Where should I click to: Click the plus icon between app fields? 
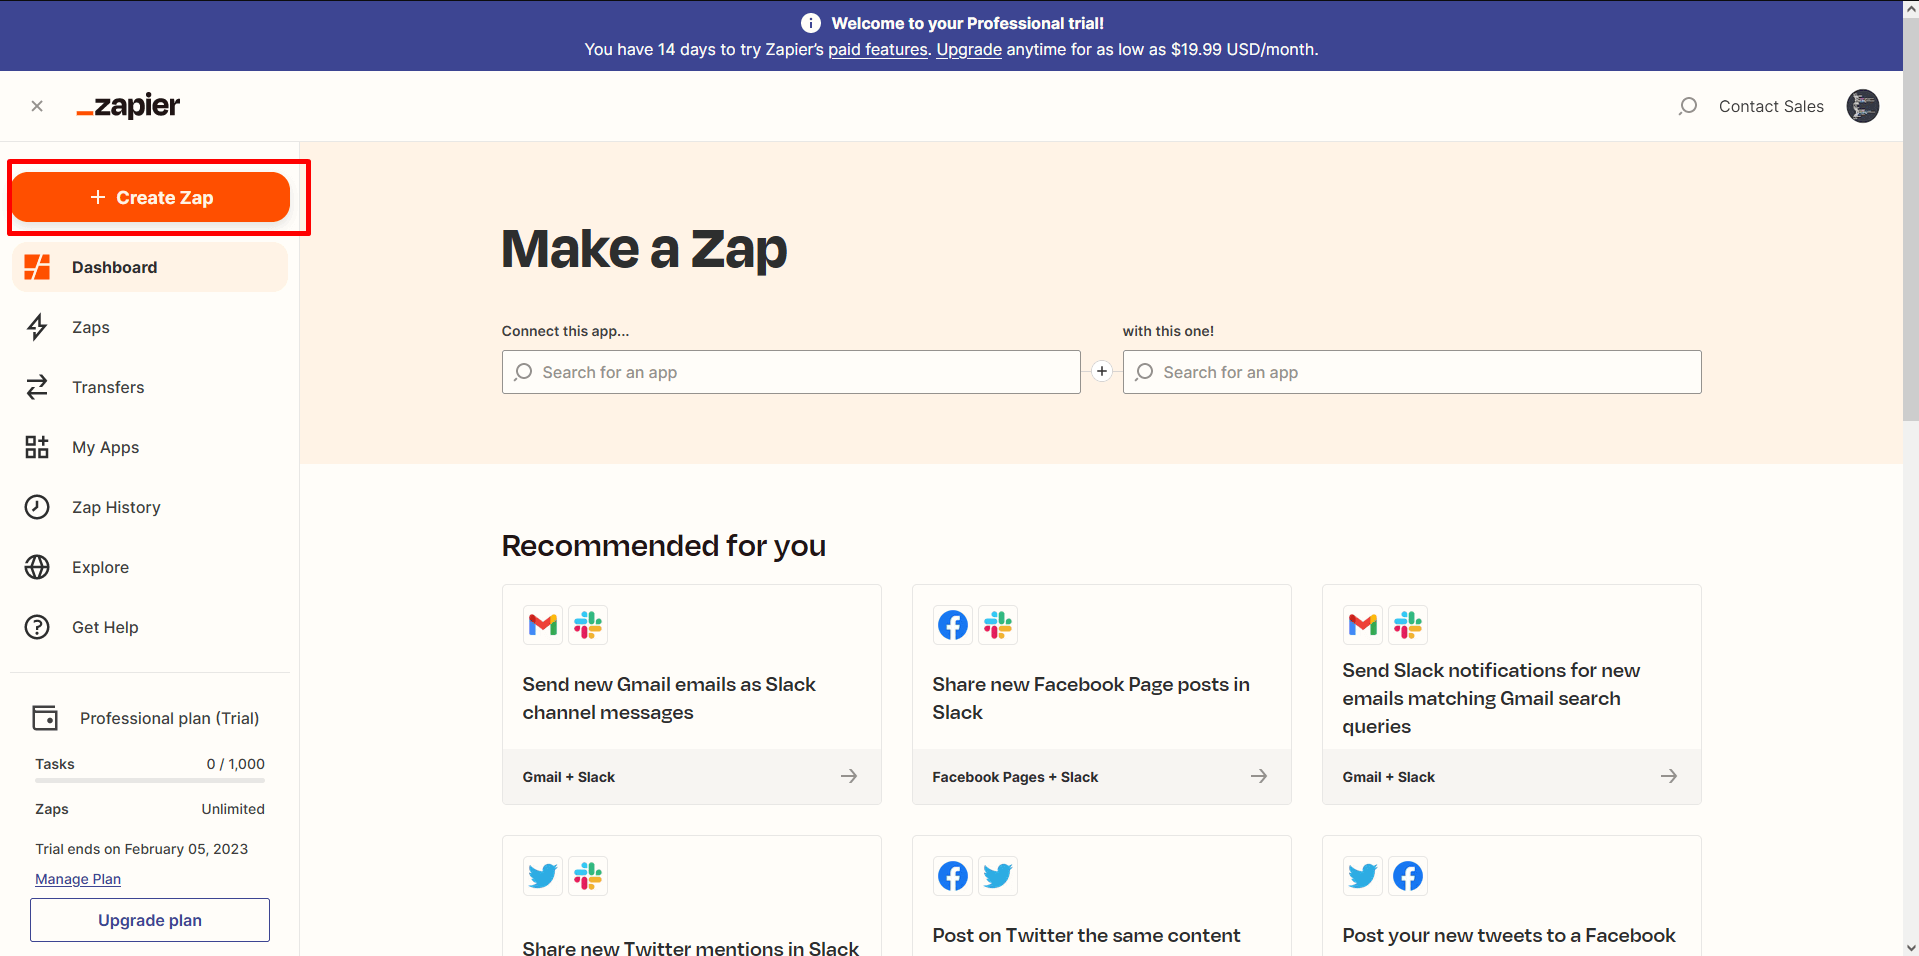pos(1102,372)
